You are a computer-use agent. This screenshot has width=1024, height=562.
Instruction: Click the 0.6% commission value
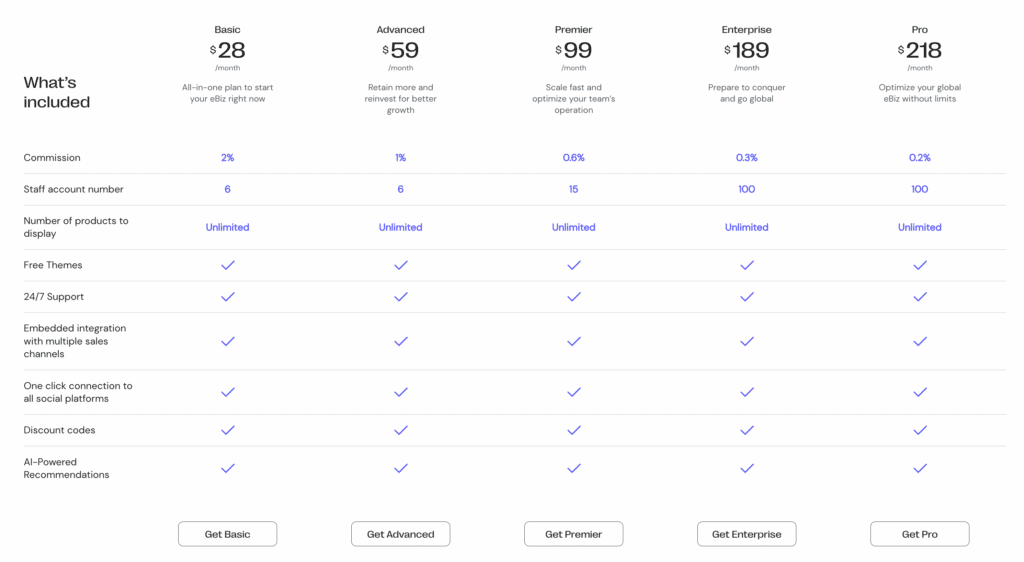click(573, 157)
